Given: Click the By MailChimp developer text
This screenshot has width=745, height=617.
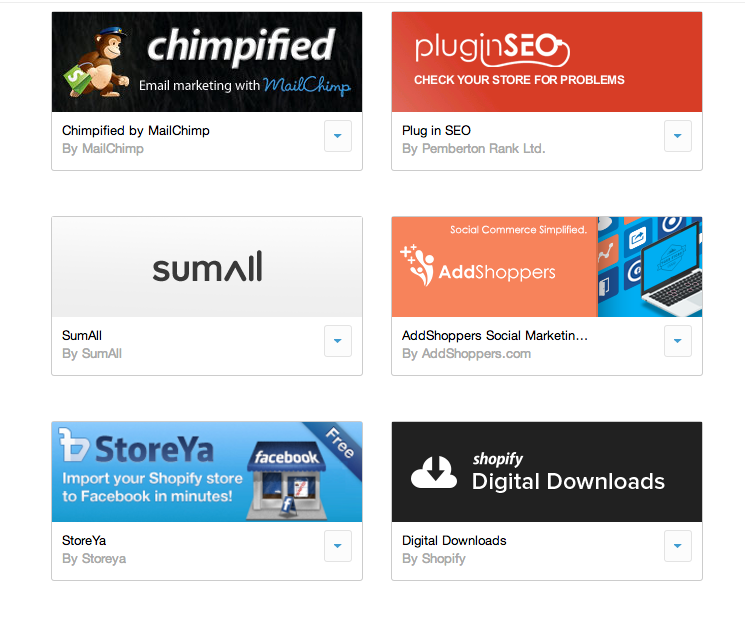Looking at the screenshot, I should point(103,149).
